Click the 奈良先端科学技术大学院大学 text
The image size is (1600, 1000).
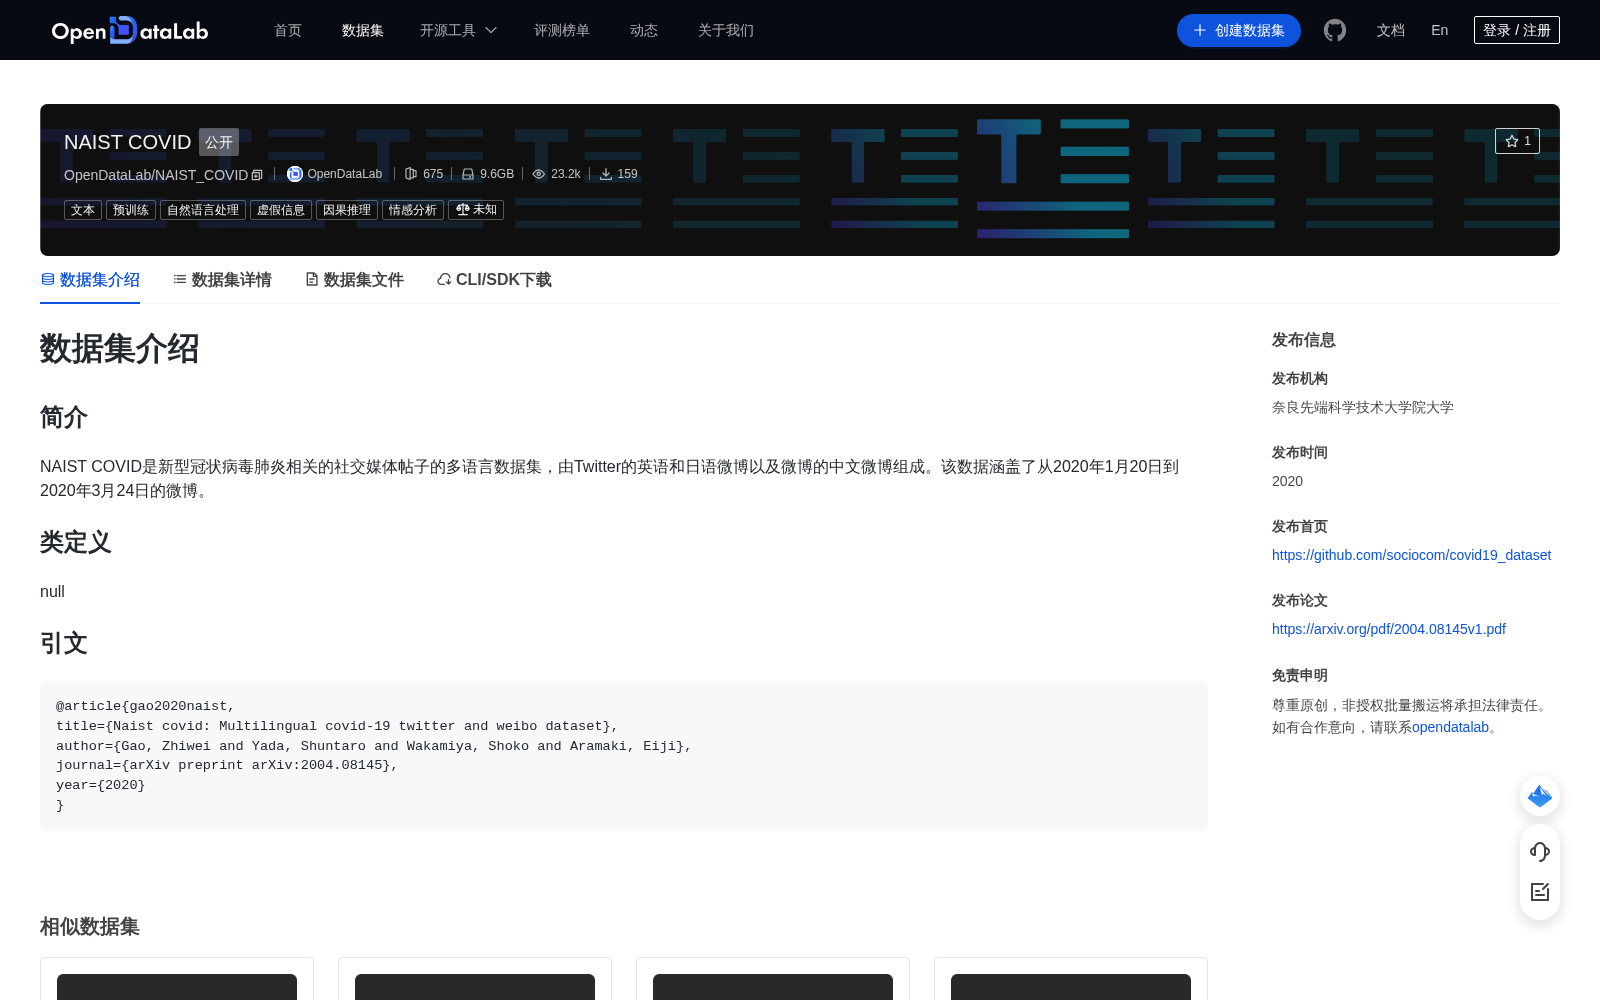pos(1363,407)
